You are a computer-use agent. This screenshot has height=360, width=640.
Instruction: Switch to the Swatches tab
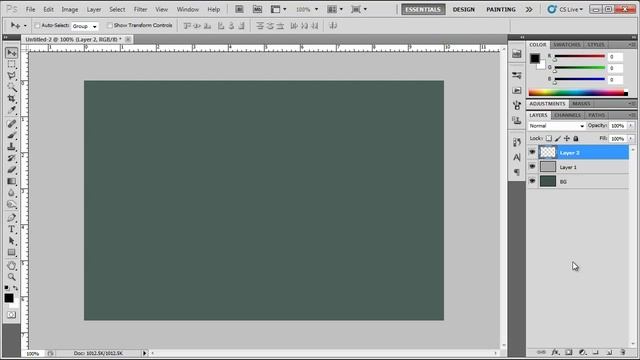pos(567,44)
